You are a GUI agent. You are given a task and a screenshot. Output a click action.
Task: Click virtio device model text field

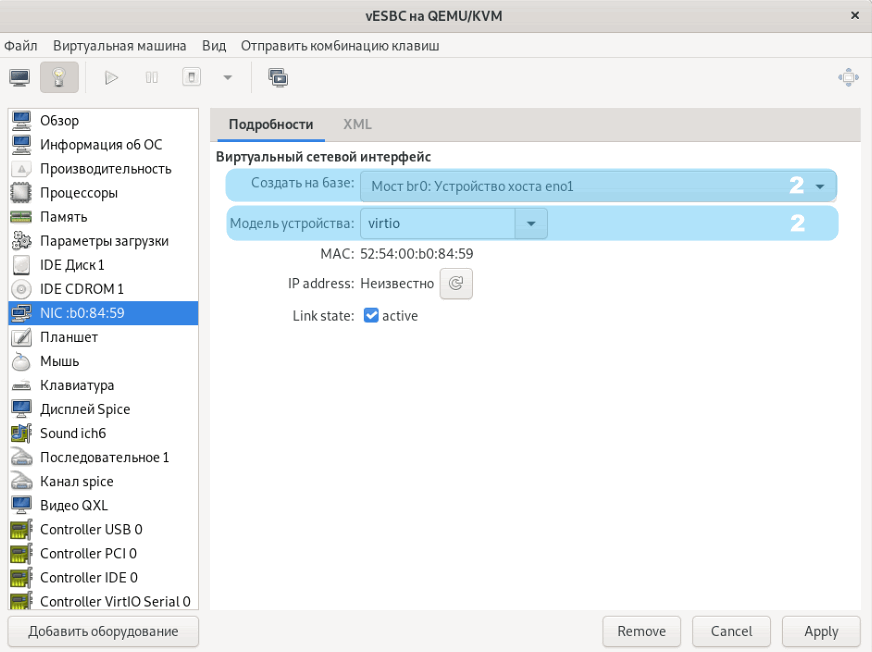(438, 224)
